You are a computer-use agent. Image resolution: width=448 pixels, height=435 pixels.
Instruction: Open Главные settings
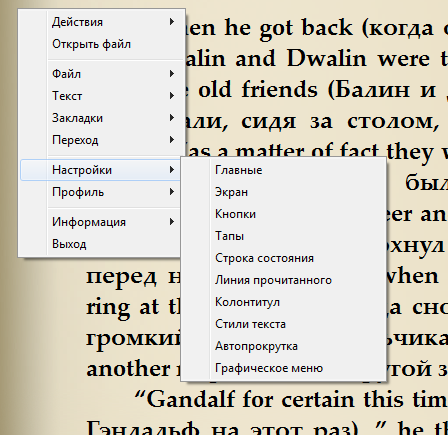(x=283, y=170)
